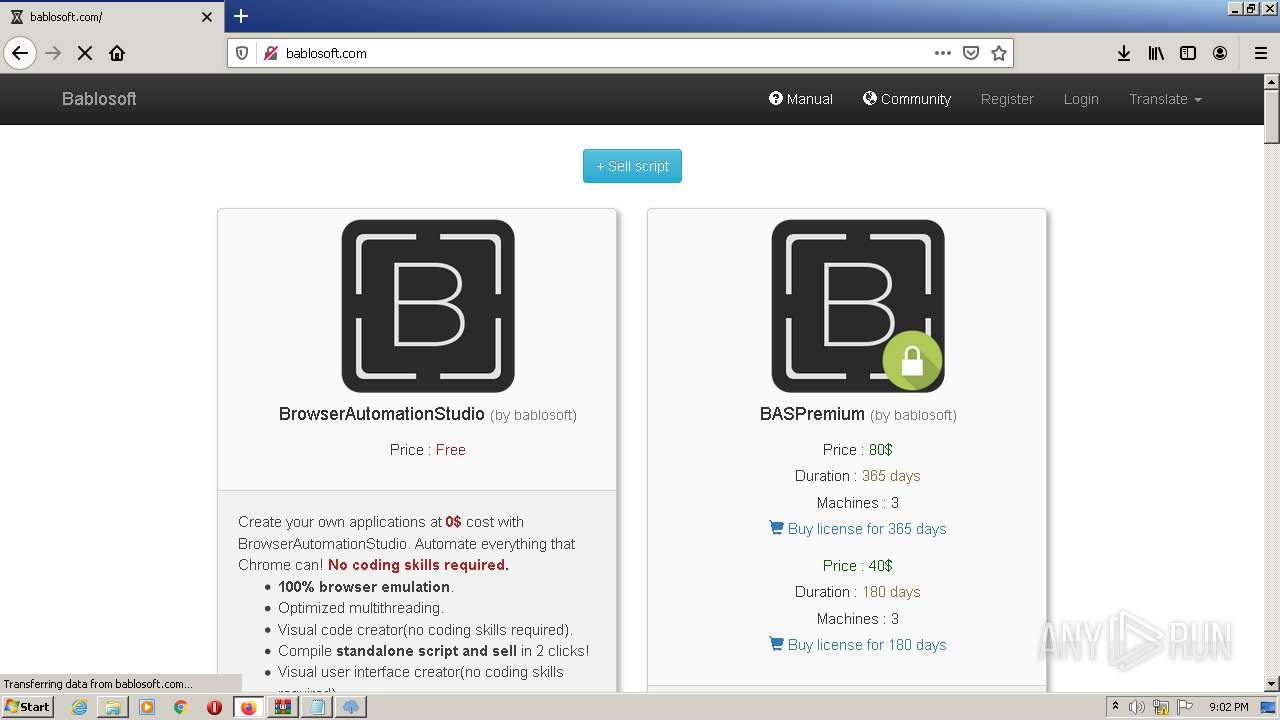Show hidden system tray icons
The height and width of the screenshot is (720, 1280).
click(1115, 707)
